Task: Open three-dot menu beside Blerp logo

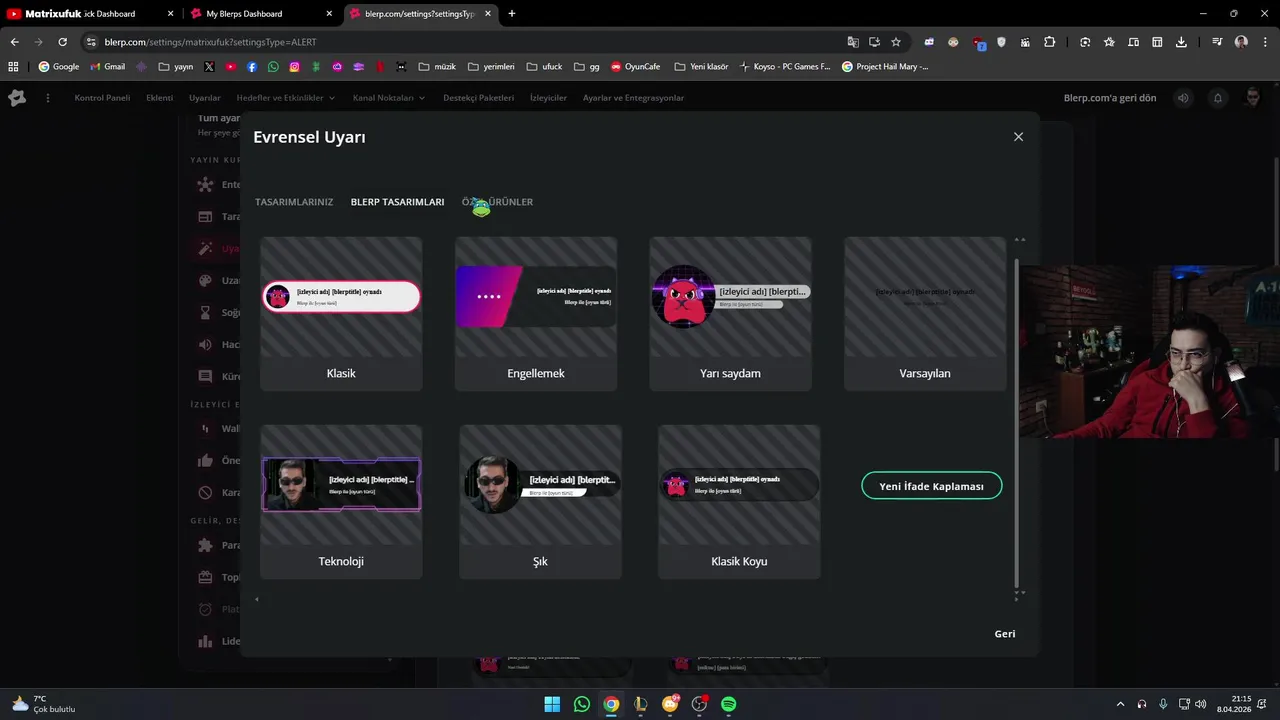Action: tap(47, 98)
